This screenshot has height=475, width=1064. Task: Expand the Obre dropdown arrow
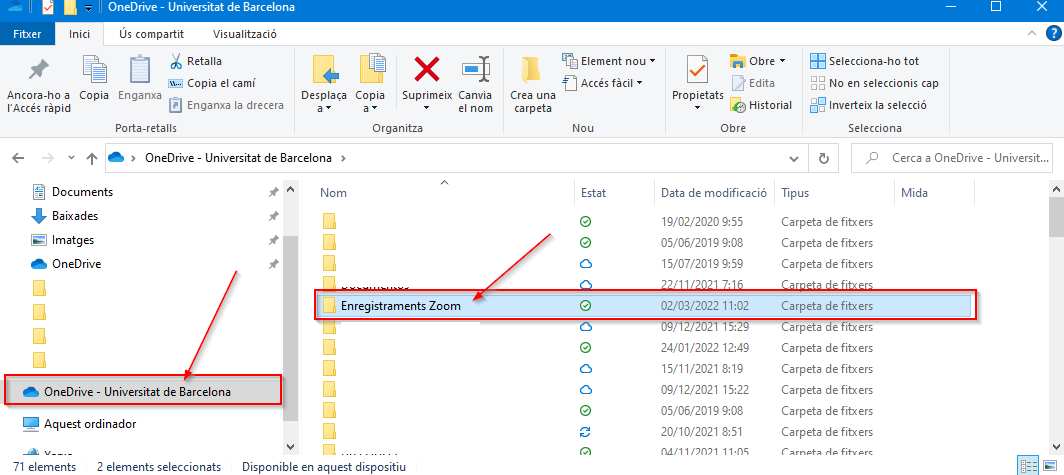coord(782,61)
